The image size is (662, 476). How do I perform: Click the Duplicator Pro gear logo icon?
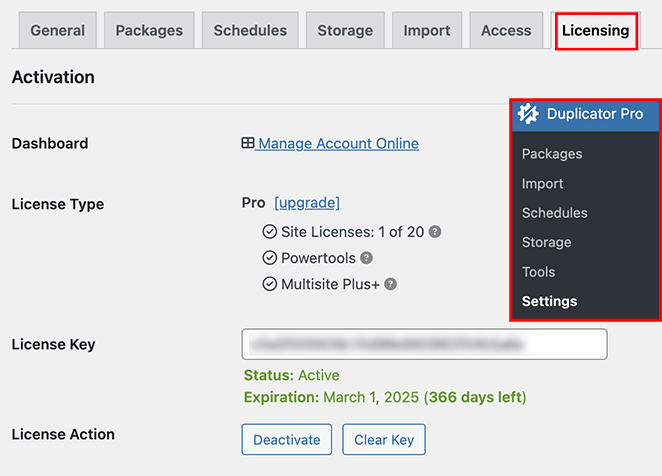click(528, 114)
